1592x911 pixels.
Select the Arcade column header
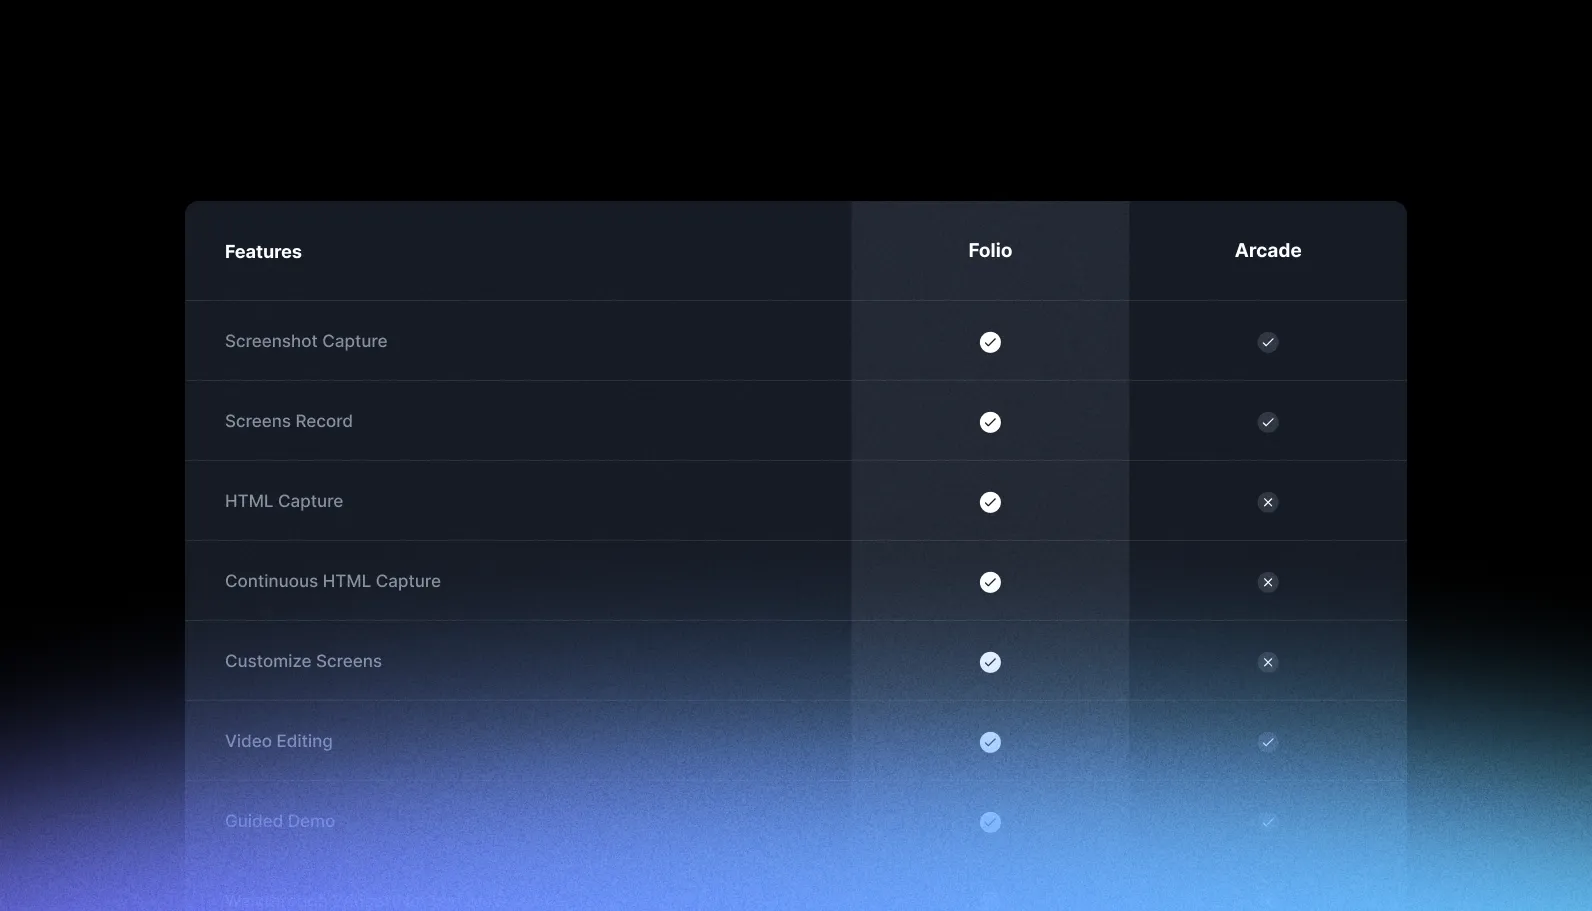tap(1268, 251)
